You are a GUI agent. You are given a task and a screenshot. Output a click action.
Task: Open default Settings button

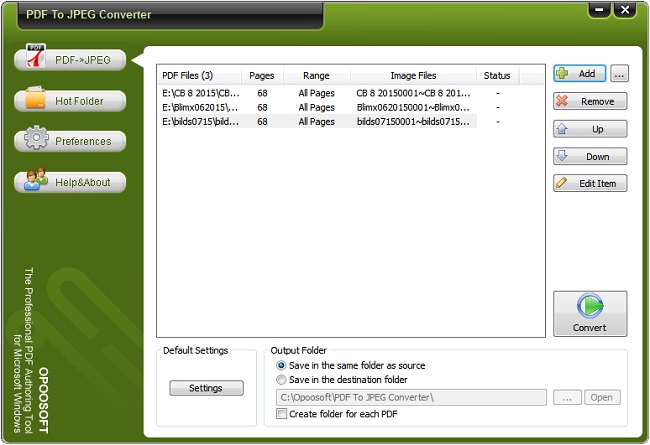[x=206, y=388]
